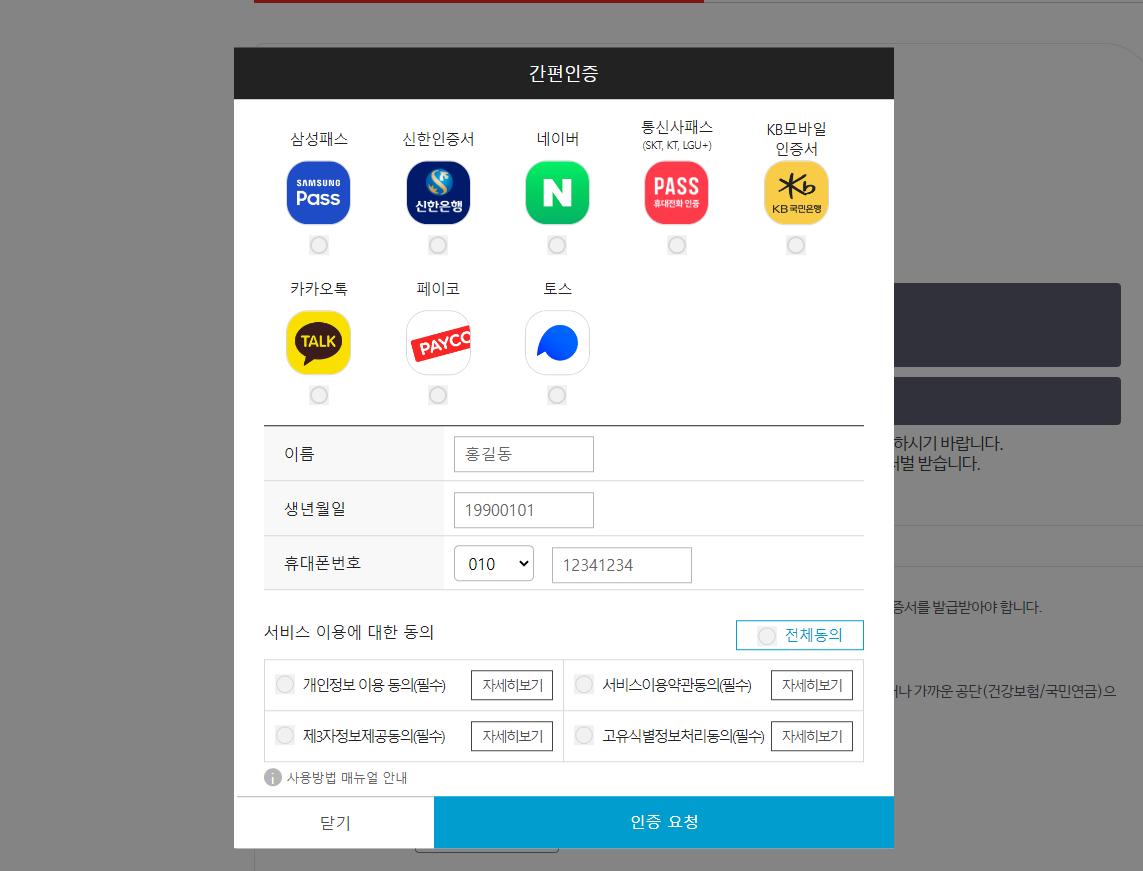The width and height of the screenshot is (1143, 871).
Task: Tick the radio button under 네이버
Action: coord(557,245)
